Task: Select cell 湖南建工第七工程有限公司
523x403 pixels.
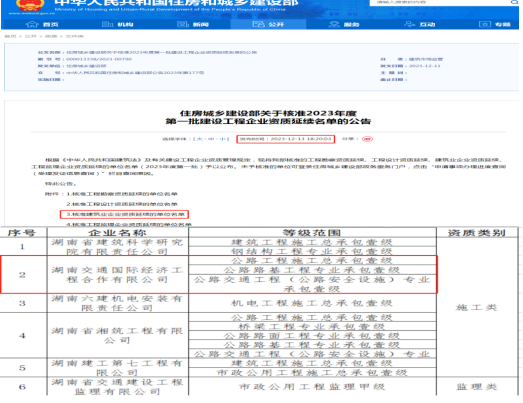Action: coord(117,368)
